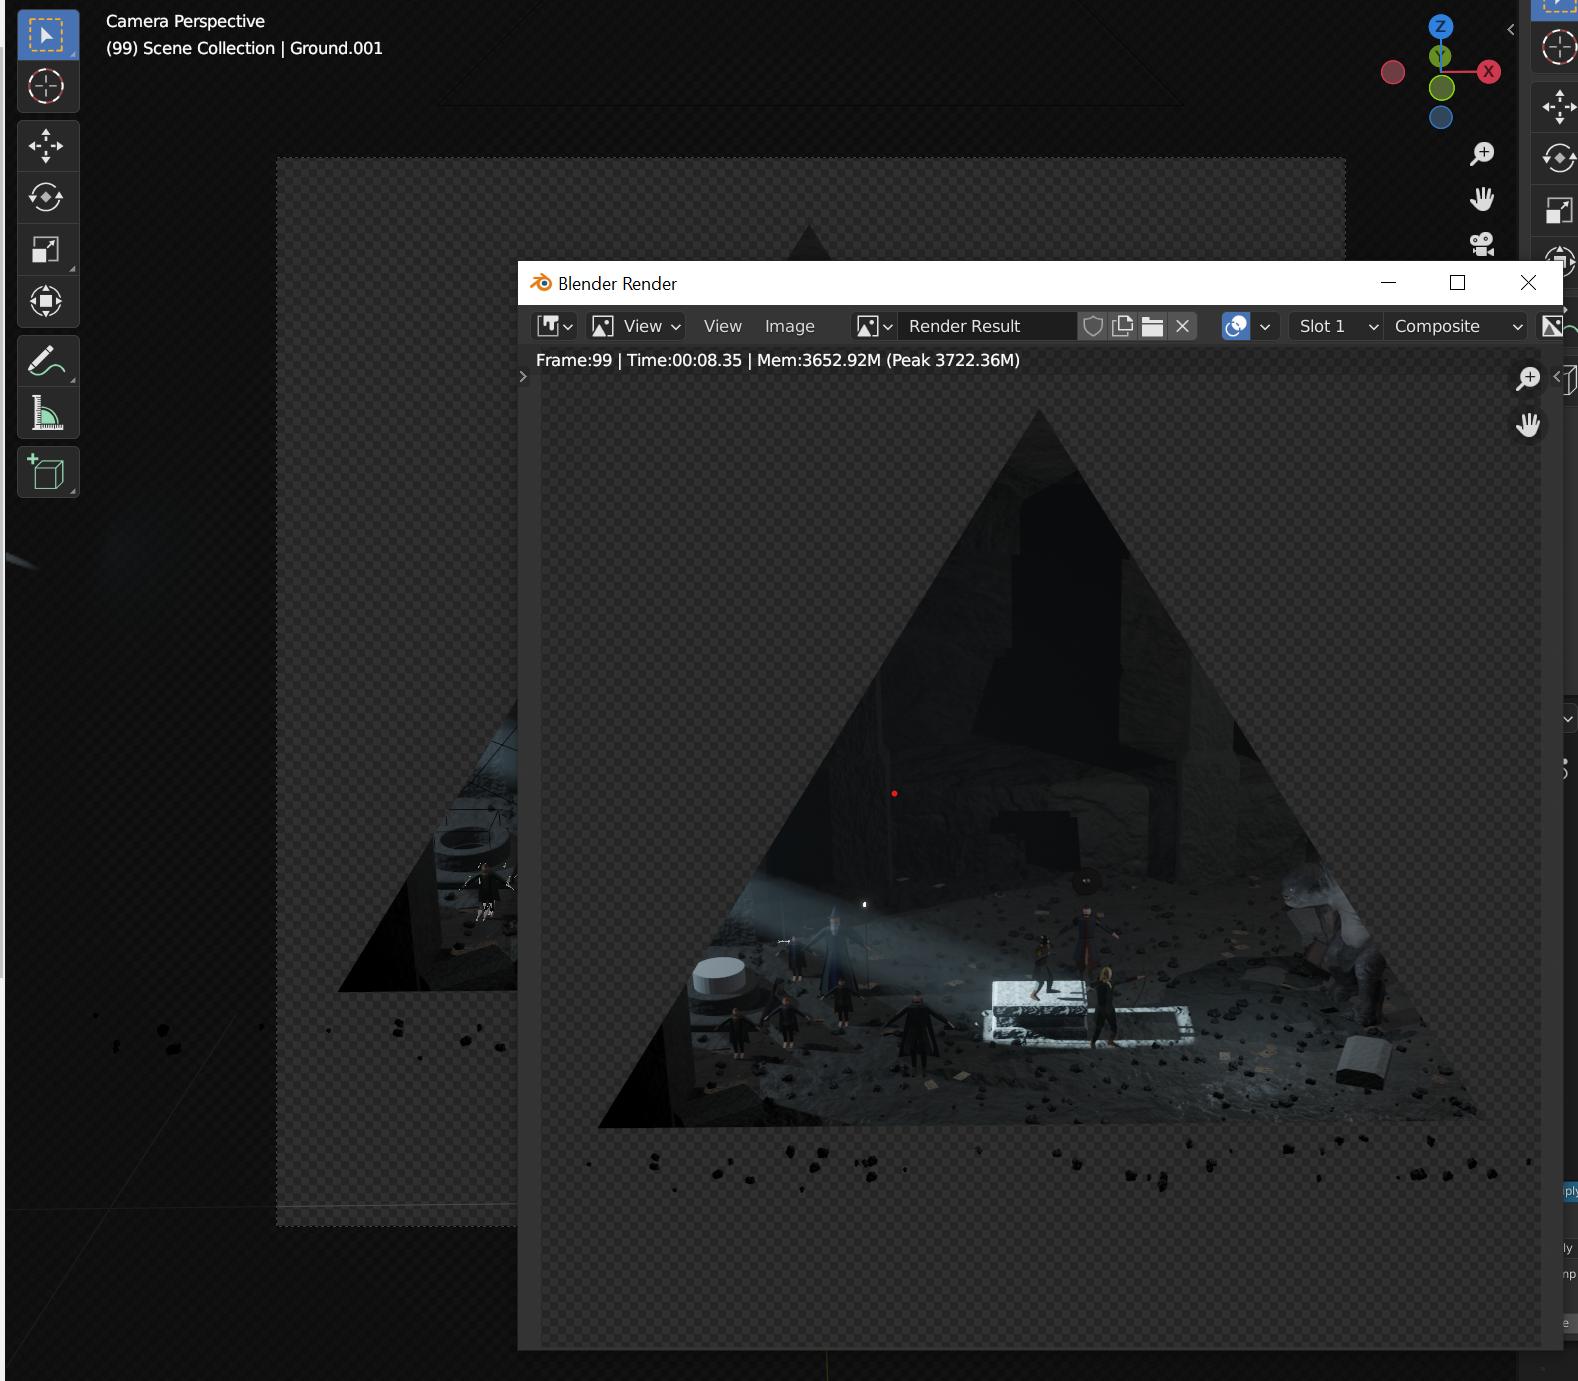This screenshot has width=1578, height=1381.
Task: Open the editor type dropdown in Blender Render
Action: coord(555,326)
